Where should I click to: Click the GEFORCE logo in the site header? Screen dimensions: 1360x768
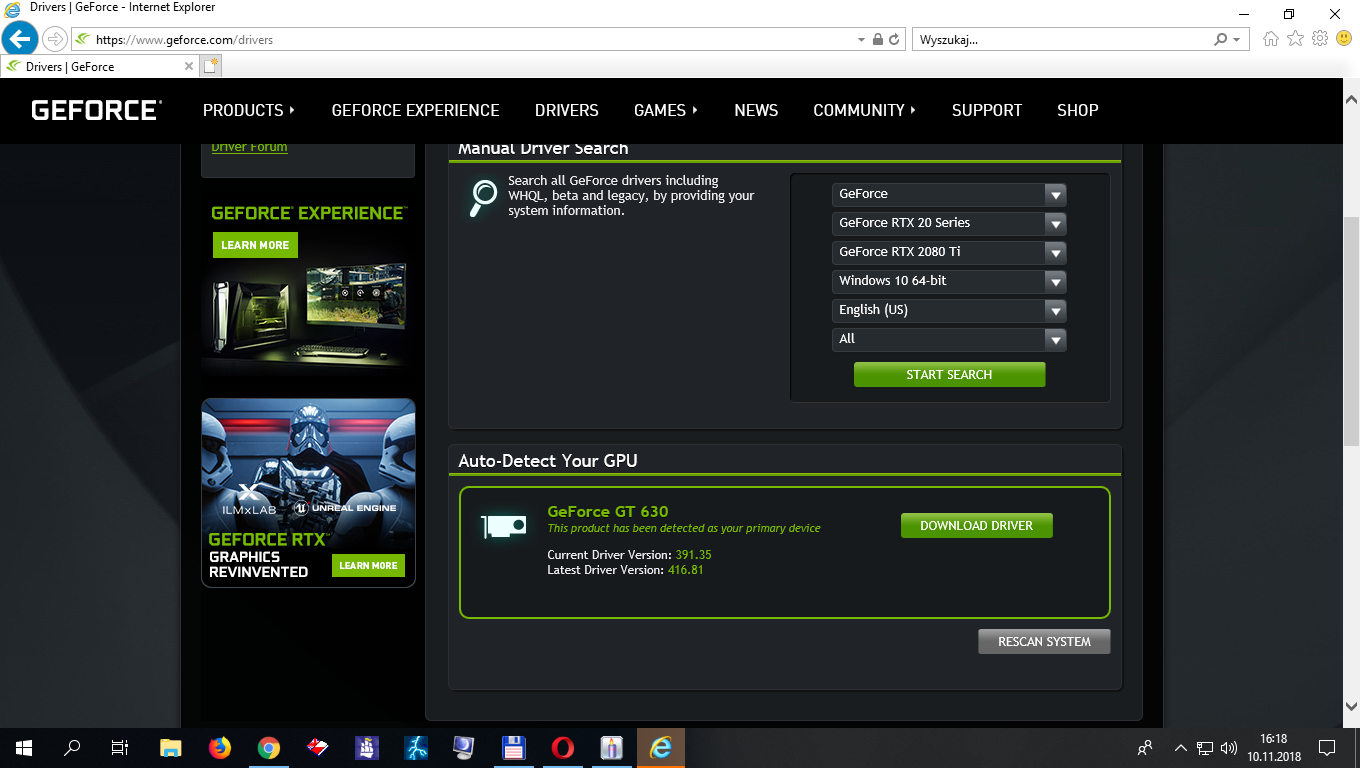pyautogui.click(x=96, y=110)
